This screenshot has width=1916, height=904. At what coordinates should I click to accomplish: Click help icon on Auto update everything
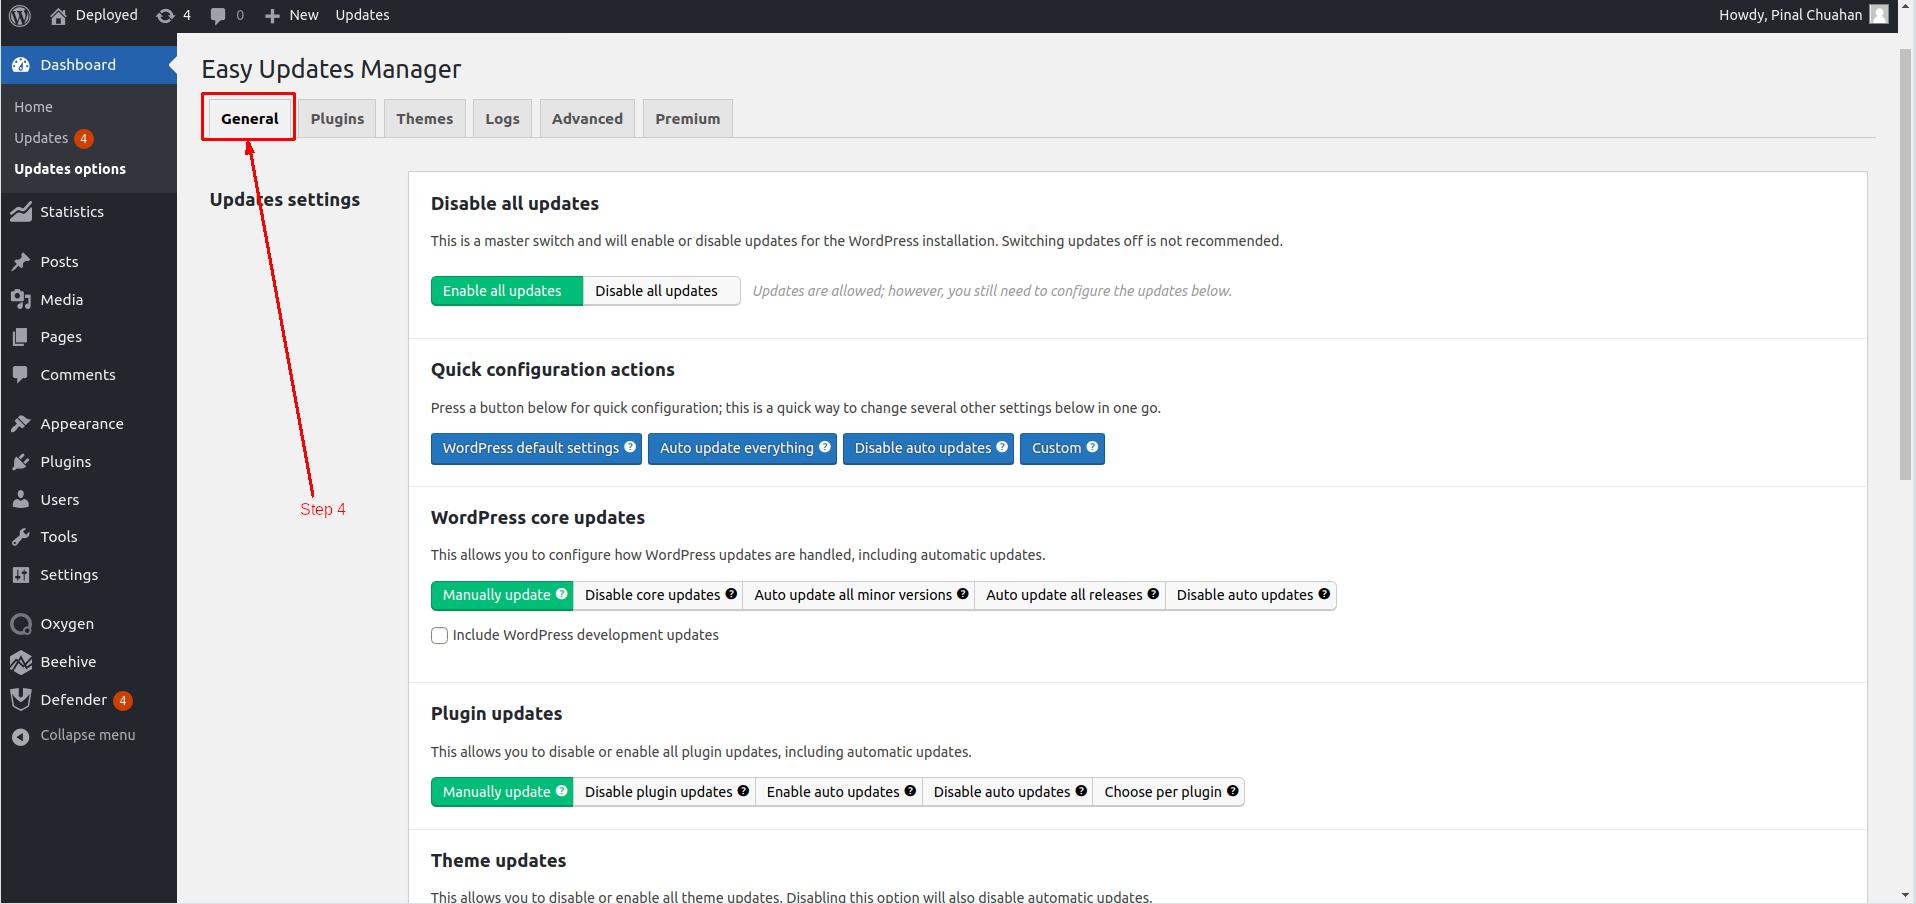pyautogui.click(x=825, y=447)
